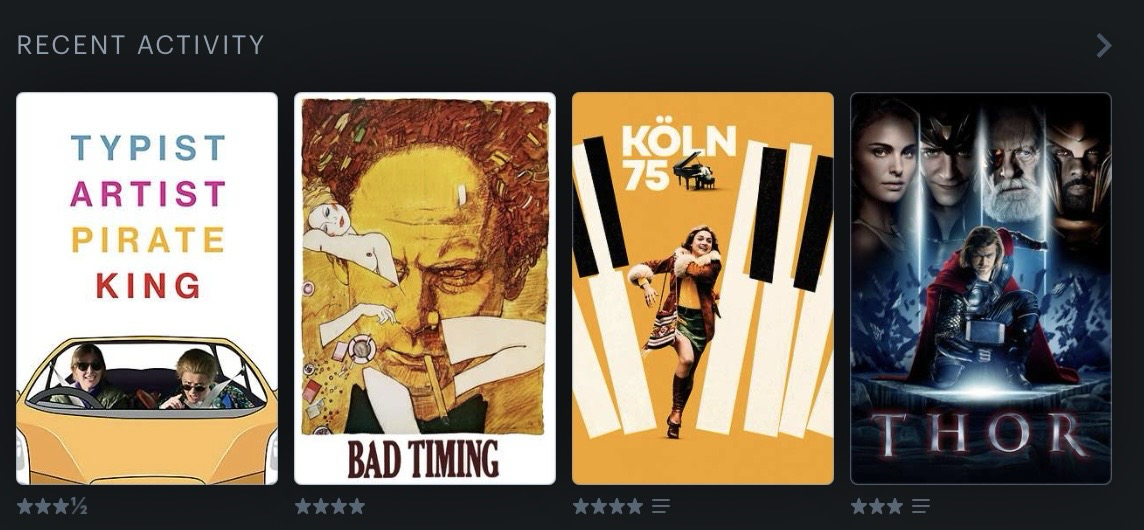Open the review lines icon under Köln 75
Screen dimensions: 1144x530
pyautogui.click(x=661, y=506)
